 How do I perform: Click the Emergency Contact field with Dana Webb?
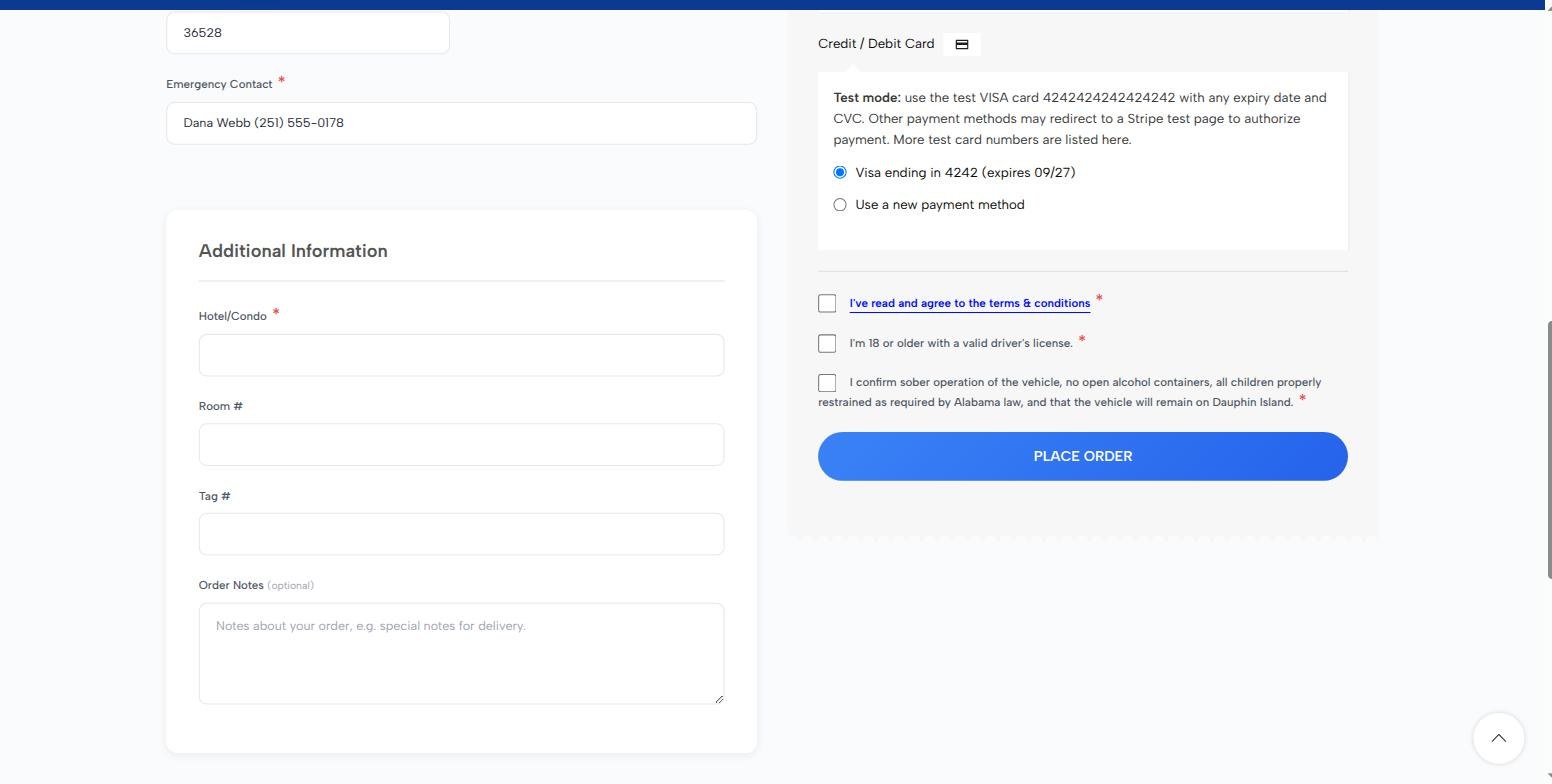click(461, 123)
